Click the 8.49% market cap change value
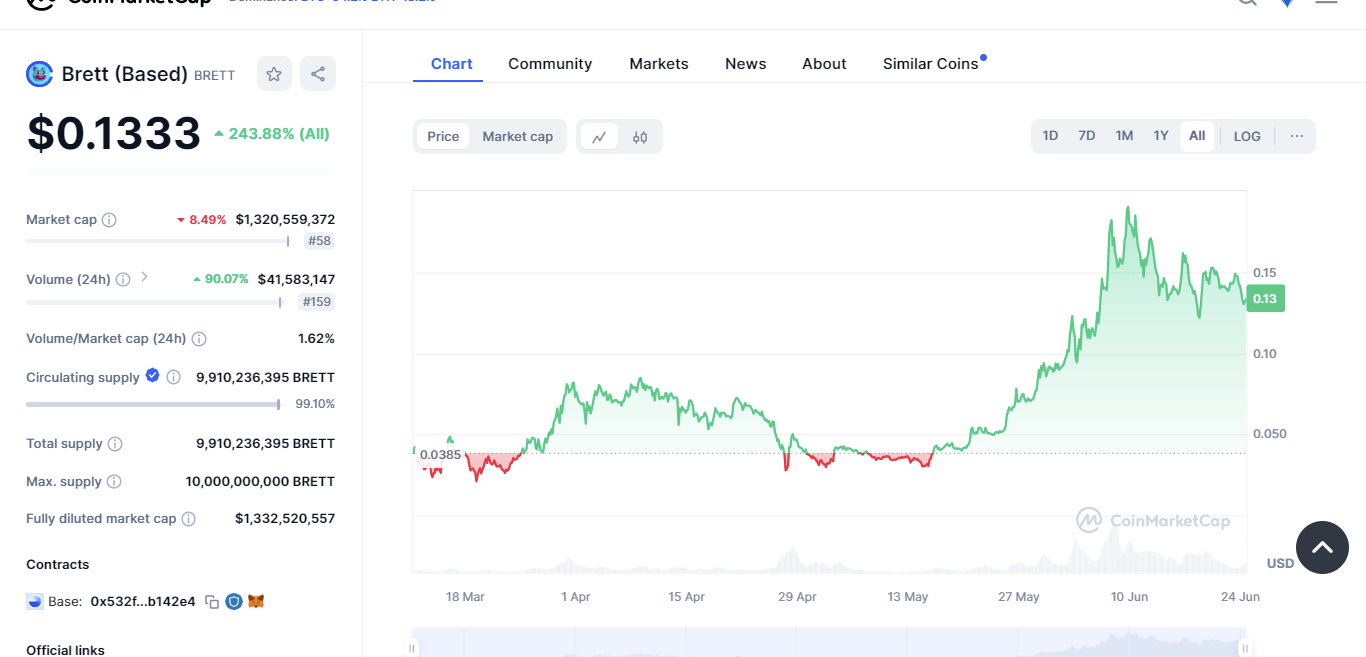The height and width of the screenshot is (657, 1366). pos(202,220)
